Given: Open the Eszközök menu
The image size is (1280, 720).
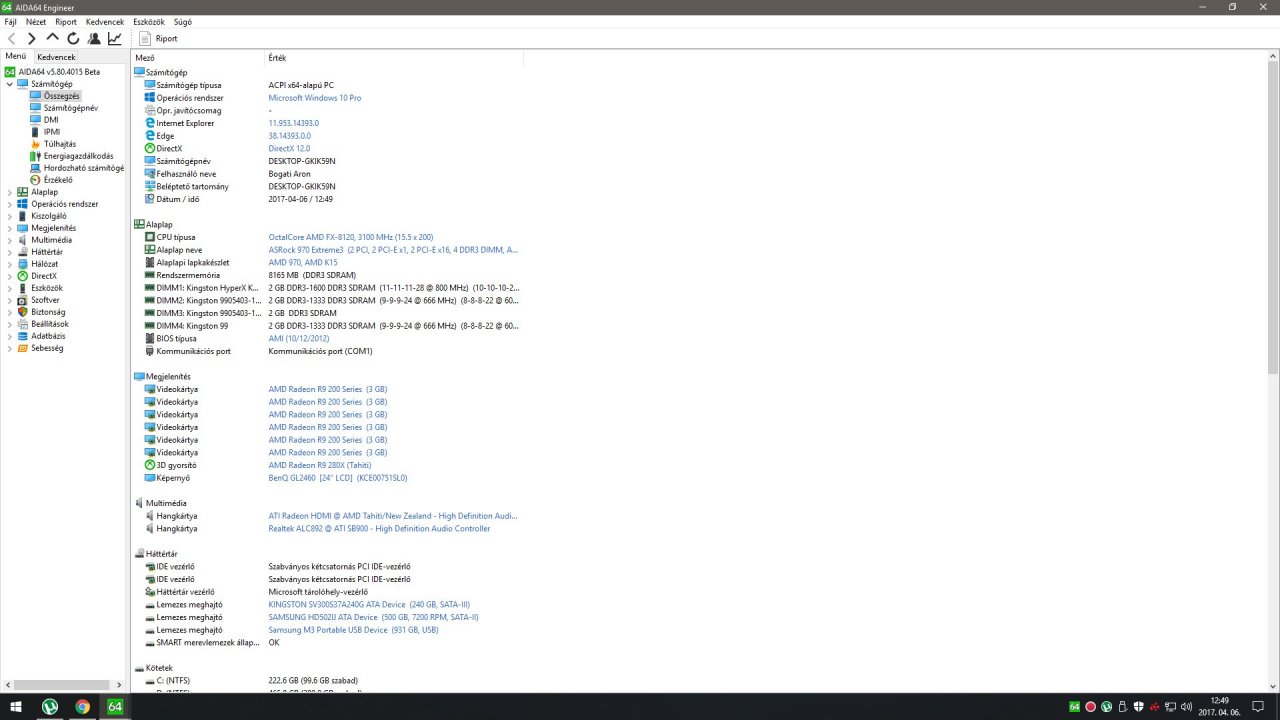Looking at the screenshot, I should (149, 21).
